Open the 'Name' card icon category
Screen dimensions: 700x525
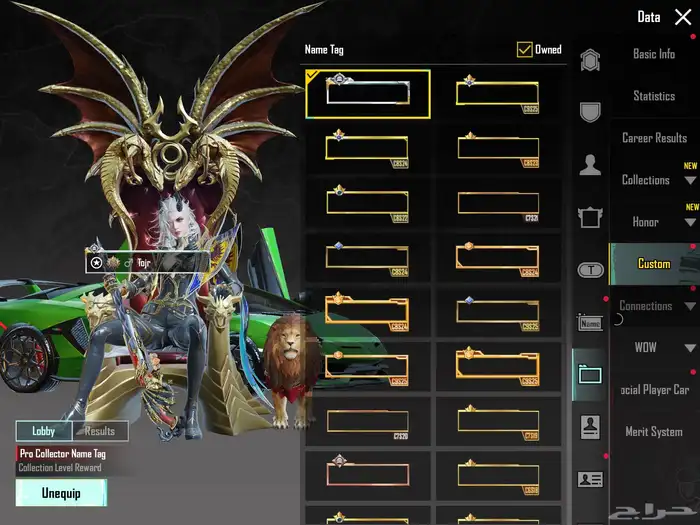tap(590, 323)
